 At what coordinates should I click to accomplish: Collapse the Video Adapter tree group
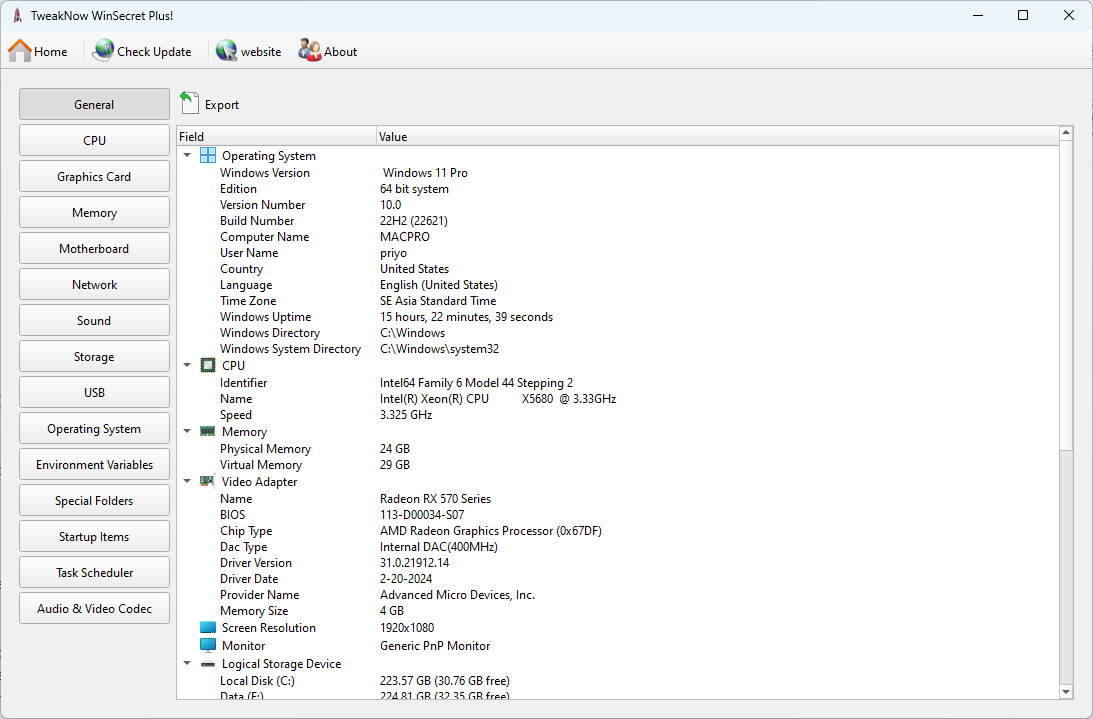187,480
